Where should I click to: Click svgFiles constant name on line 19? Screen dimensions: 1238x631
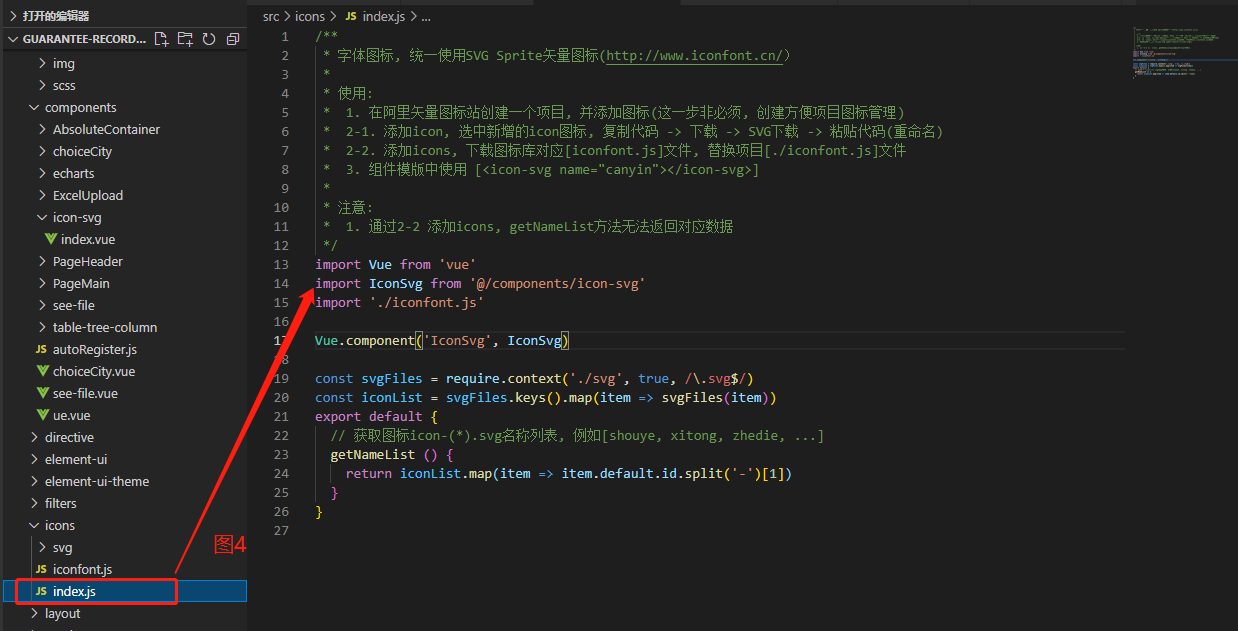(x=392, y=379)
